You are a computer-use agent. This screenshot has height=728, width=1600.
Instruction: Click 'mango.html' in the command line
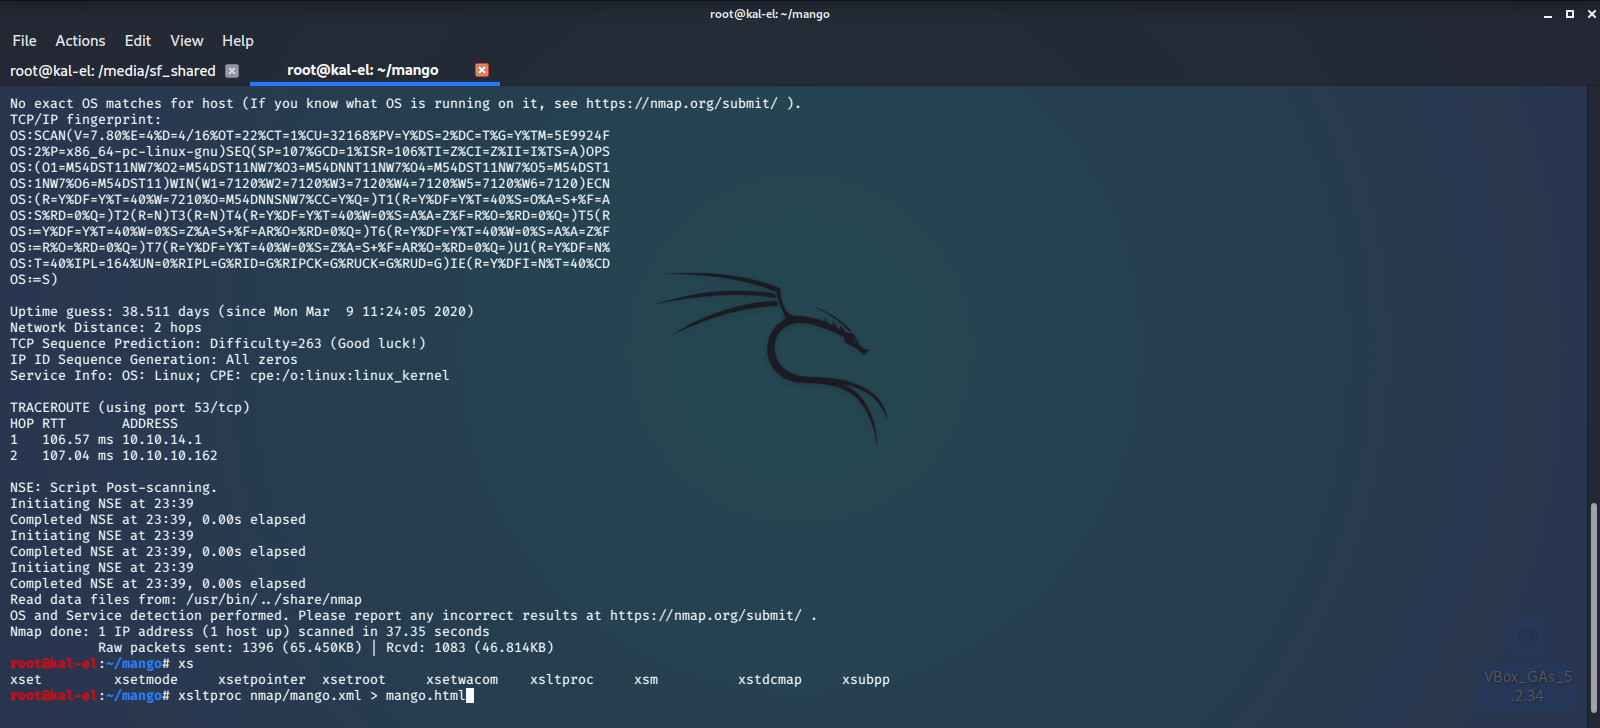[x=426, y=695]
